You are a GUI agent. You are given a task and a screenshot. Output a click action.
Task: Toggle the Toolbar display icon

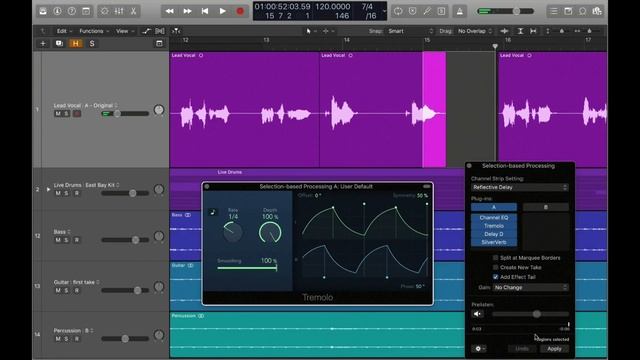[86, 11]
